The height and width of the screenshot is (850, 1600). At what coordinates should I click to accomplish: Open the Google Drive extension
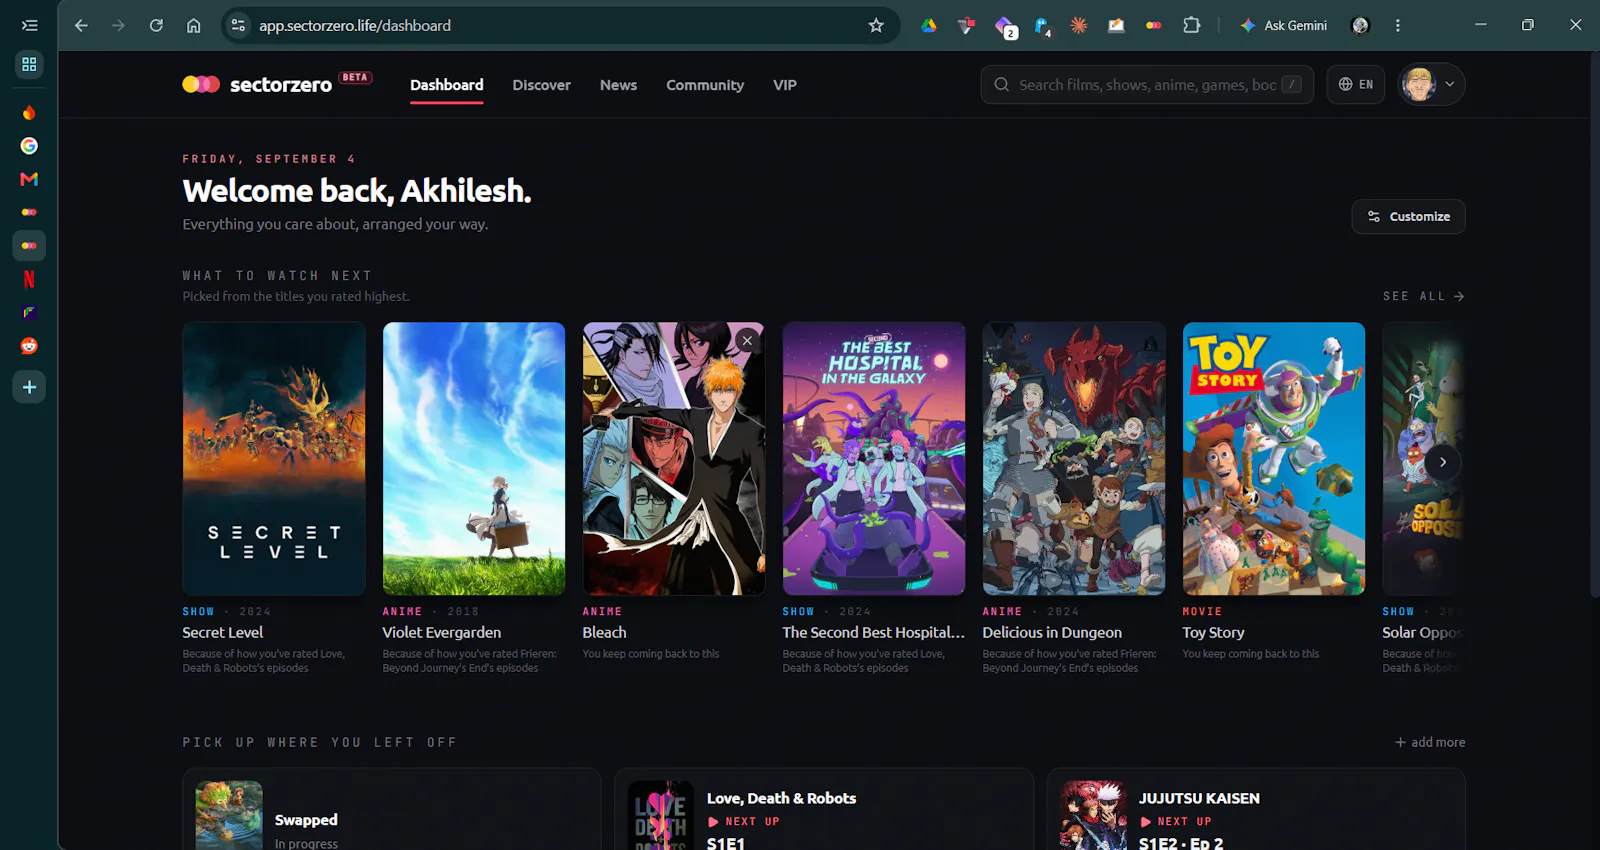pos(929,25)
